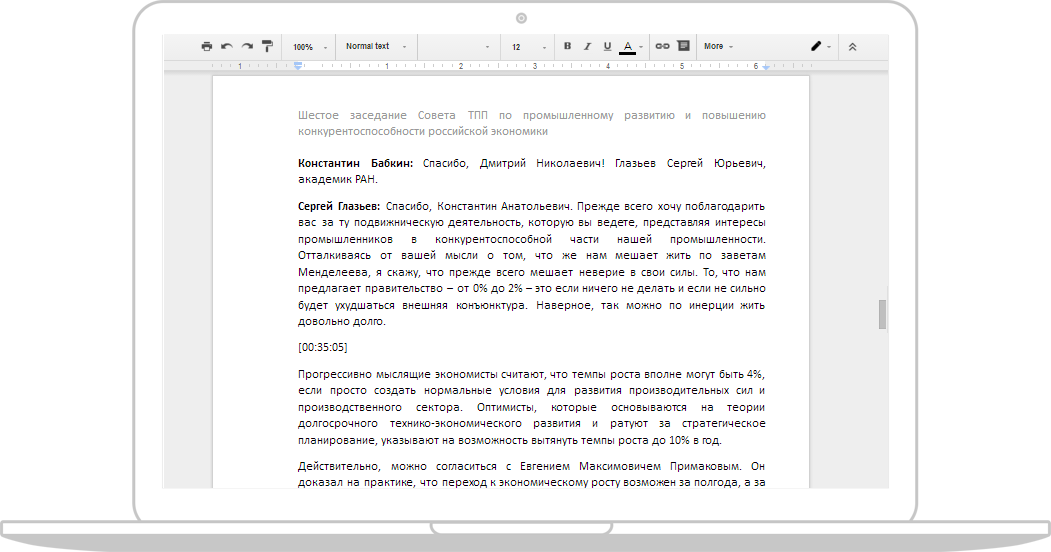This screenshot has height=552, width=1051.
Task: Click the Print icon
Action: (x=207, y=46)
